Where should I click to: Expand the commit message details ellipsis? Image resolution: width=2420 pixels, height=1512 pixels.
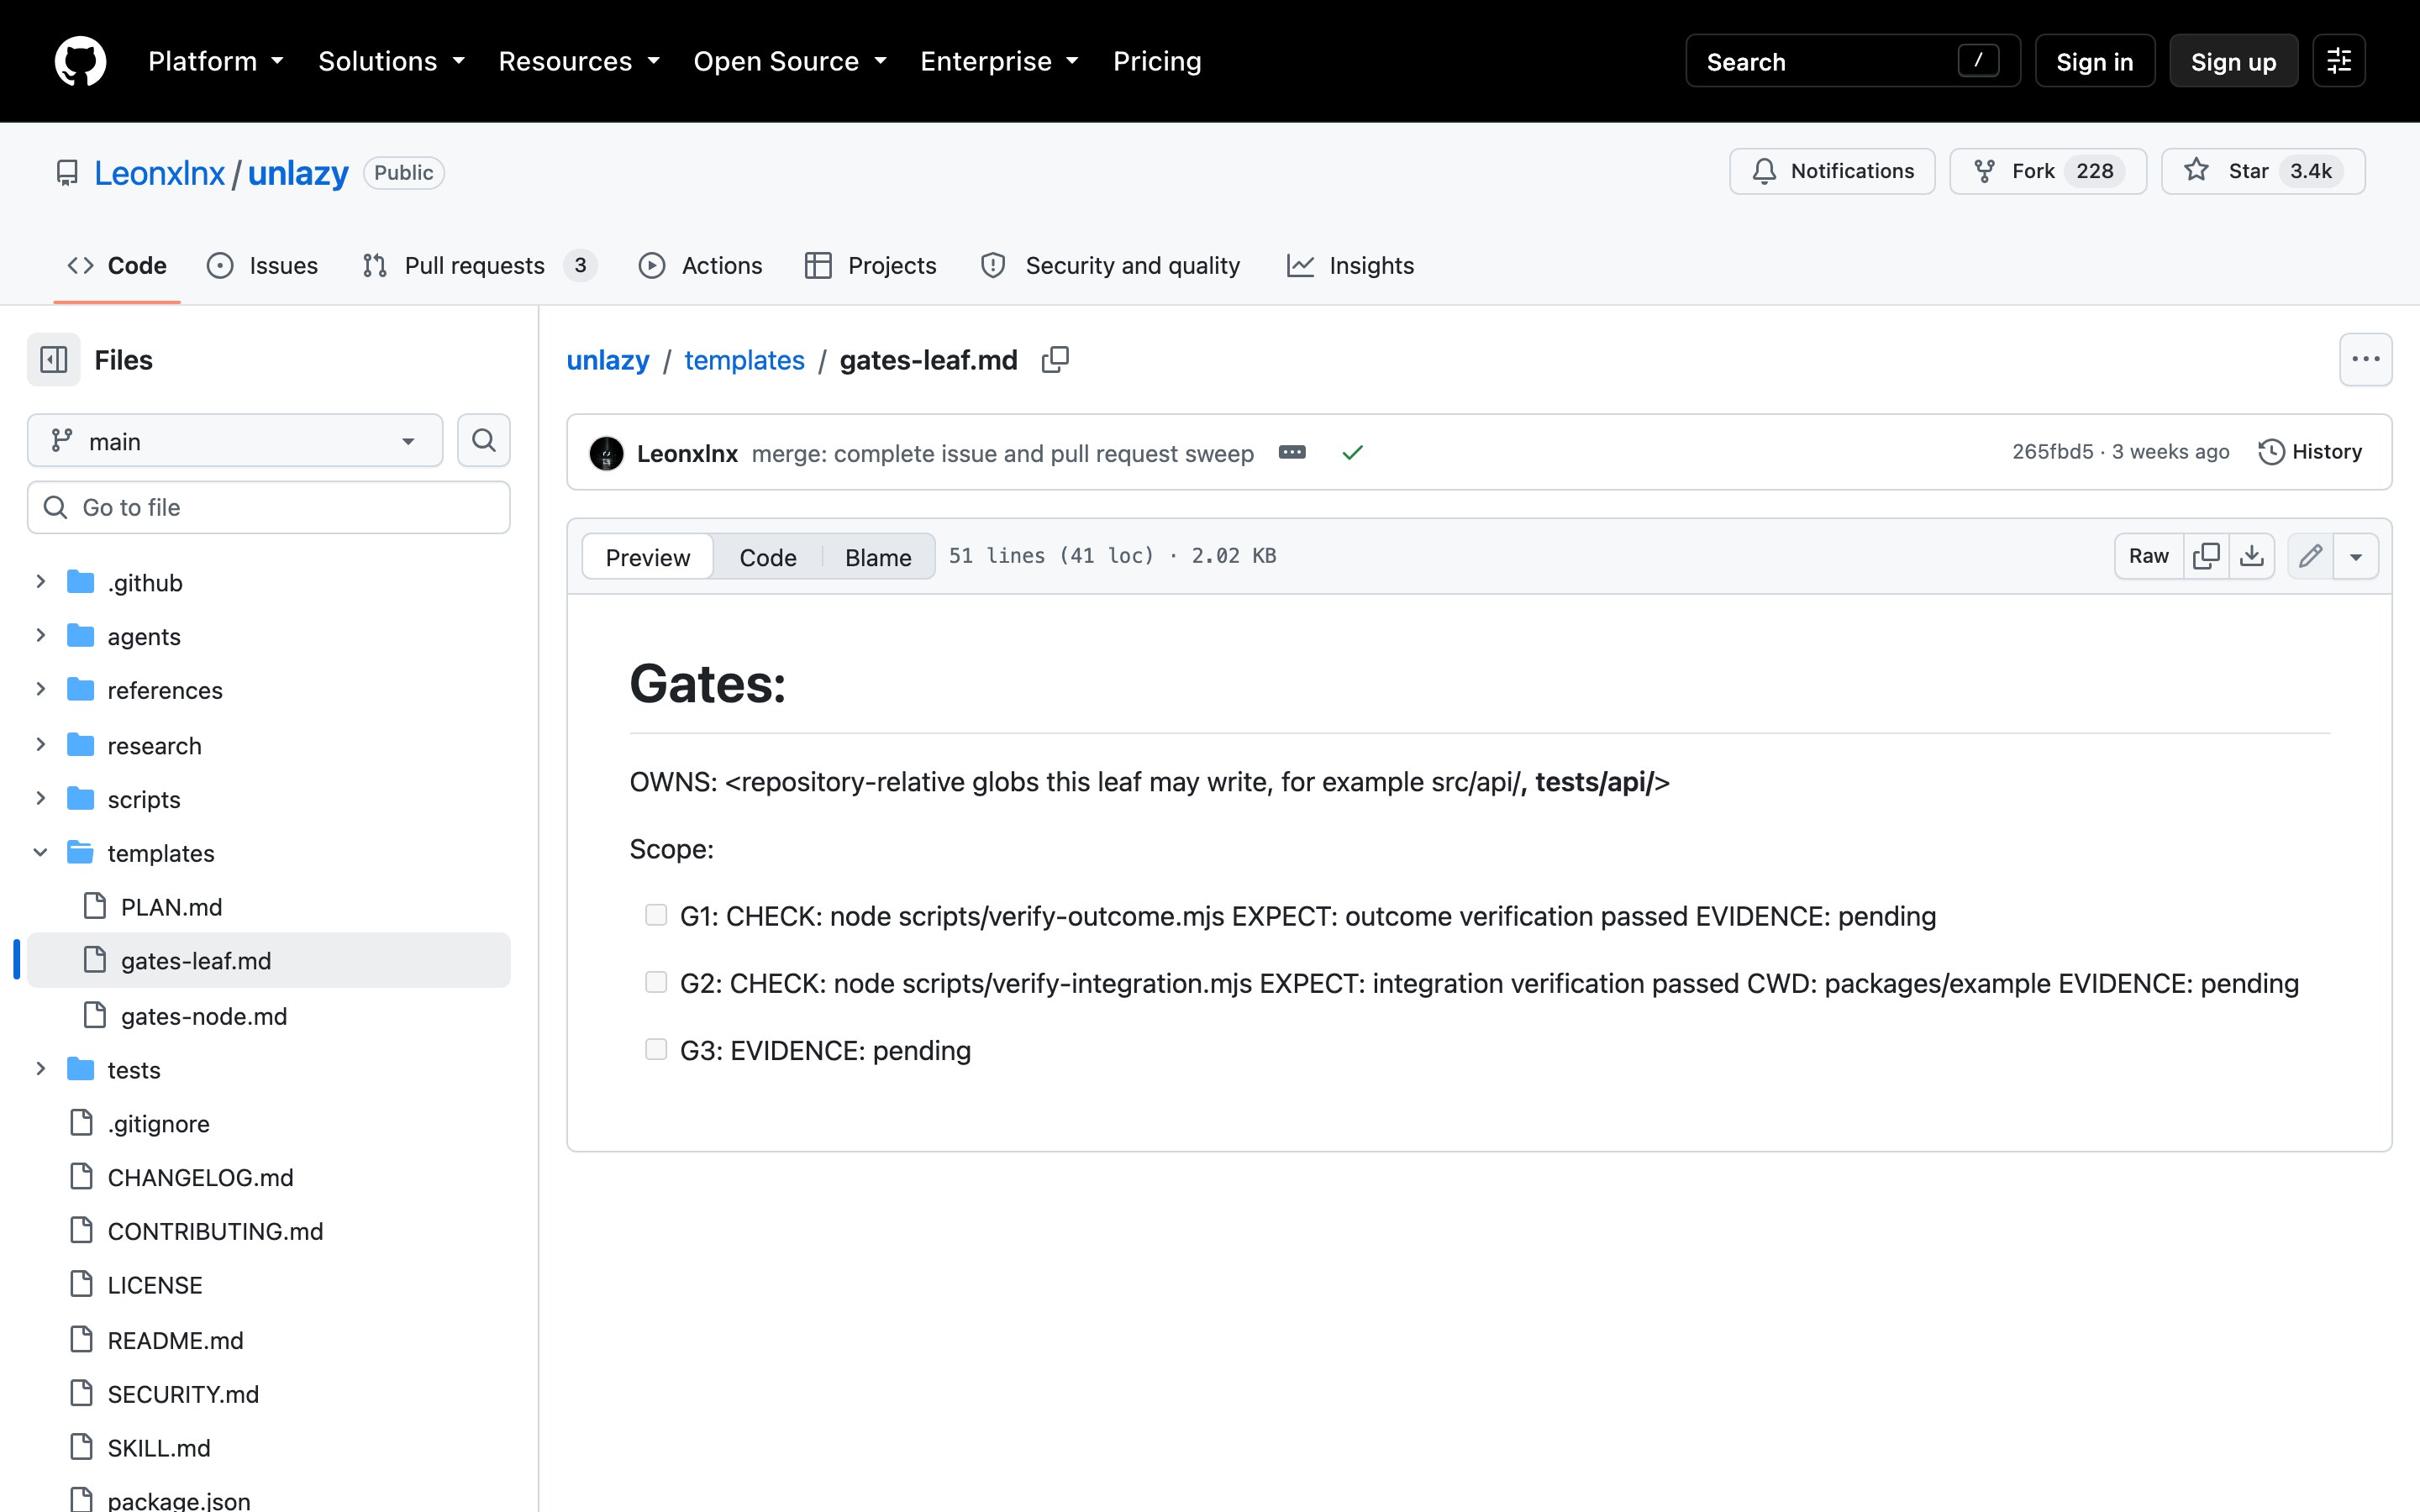(1292, 453)
